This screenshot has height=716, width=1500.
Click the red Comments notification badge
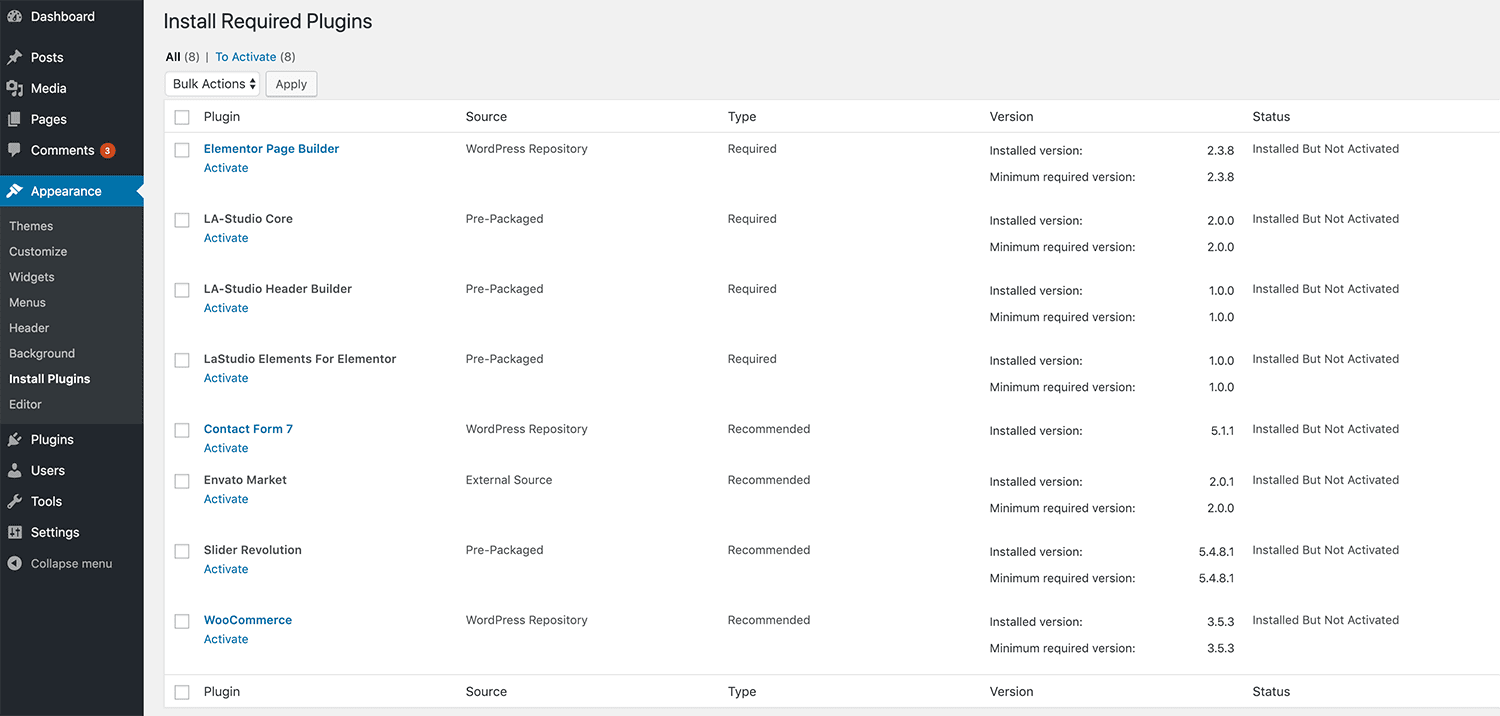[107, 150]
